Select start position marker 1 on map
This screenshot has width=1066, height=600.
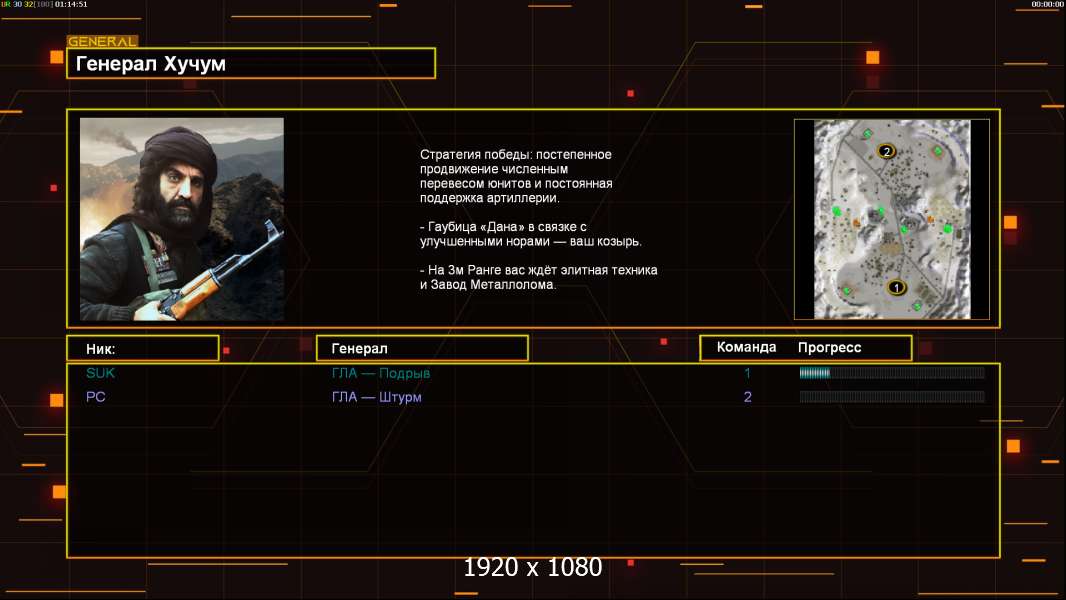(x=896, y=287)
